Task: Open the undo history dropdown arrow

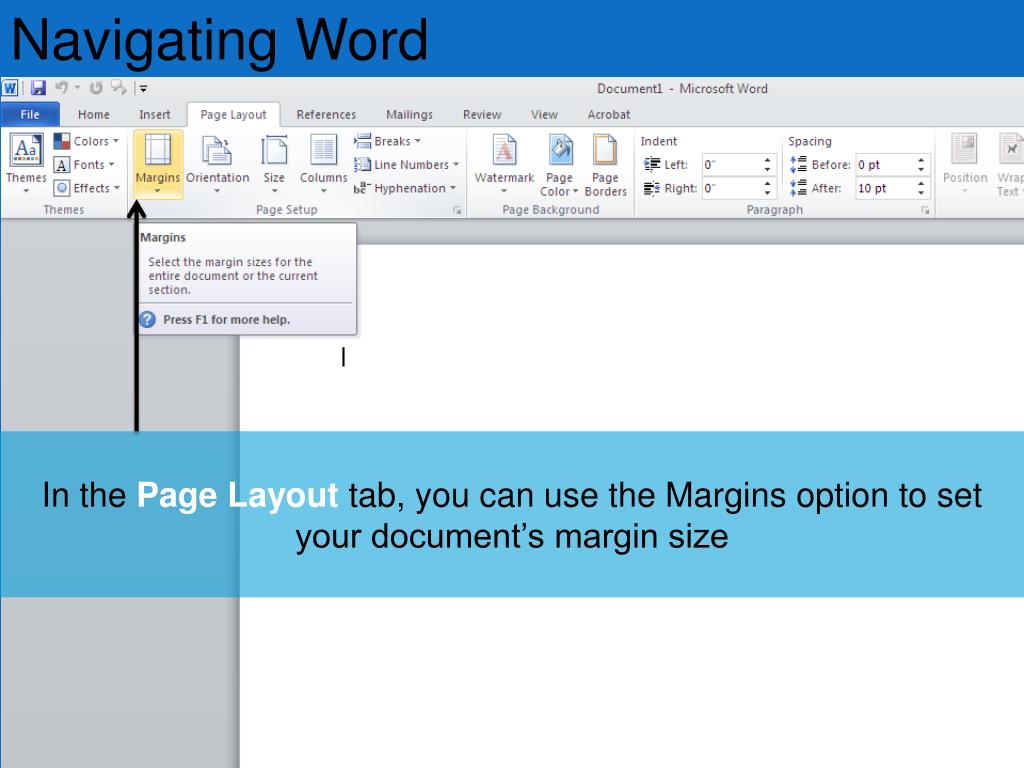Action: (x=77, y=88)
